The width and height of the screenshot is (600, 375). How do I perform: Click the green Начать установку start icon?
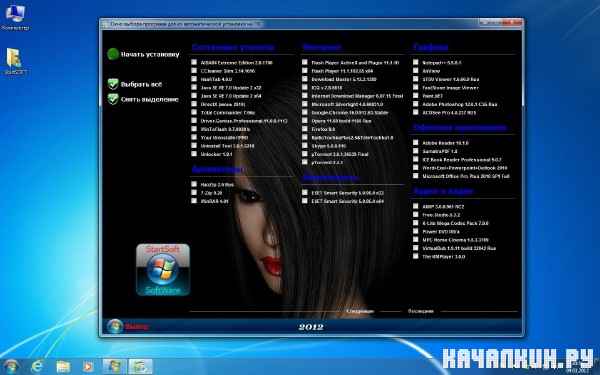[x=113, y=54]
